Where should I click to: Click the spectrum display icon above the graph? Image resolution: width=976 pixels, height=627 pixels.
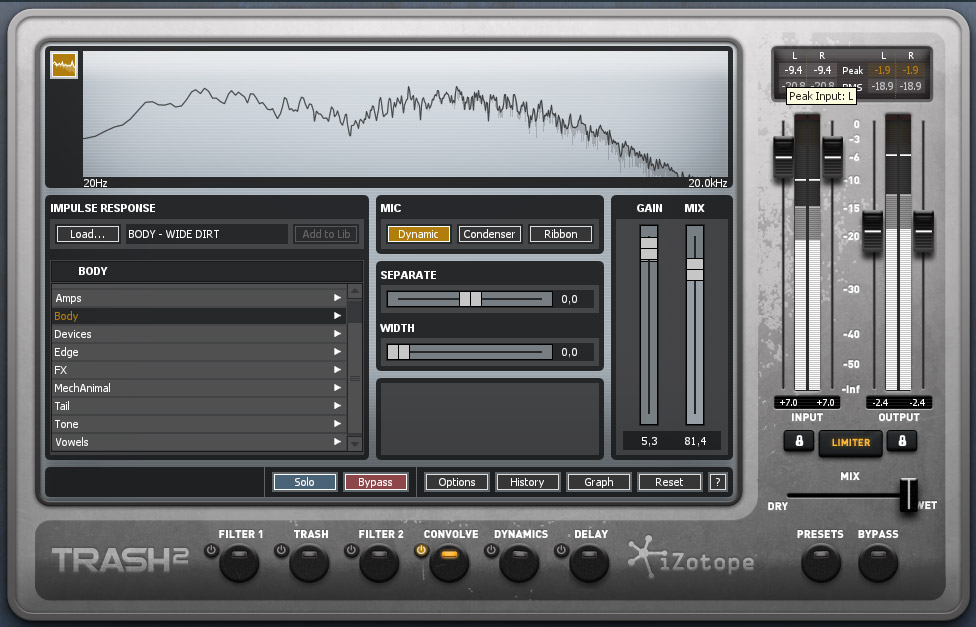pos(63,65)
